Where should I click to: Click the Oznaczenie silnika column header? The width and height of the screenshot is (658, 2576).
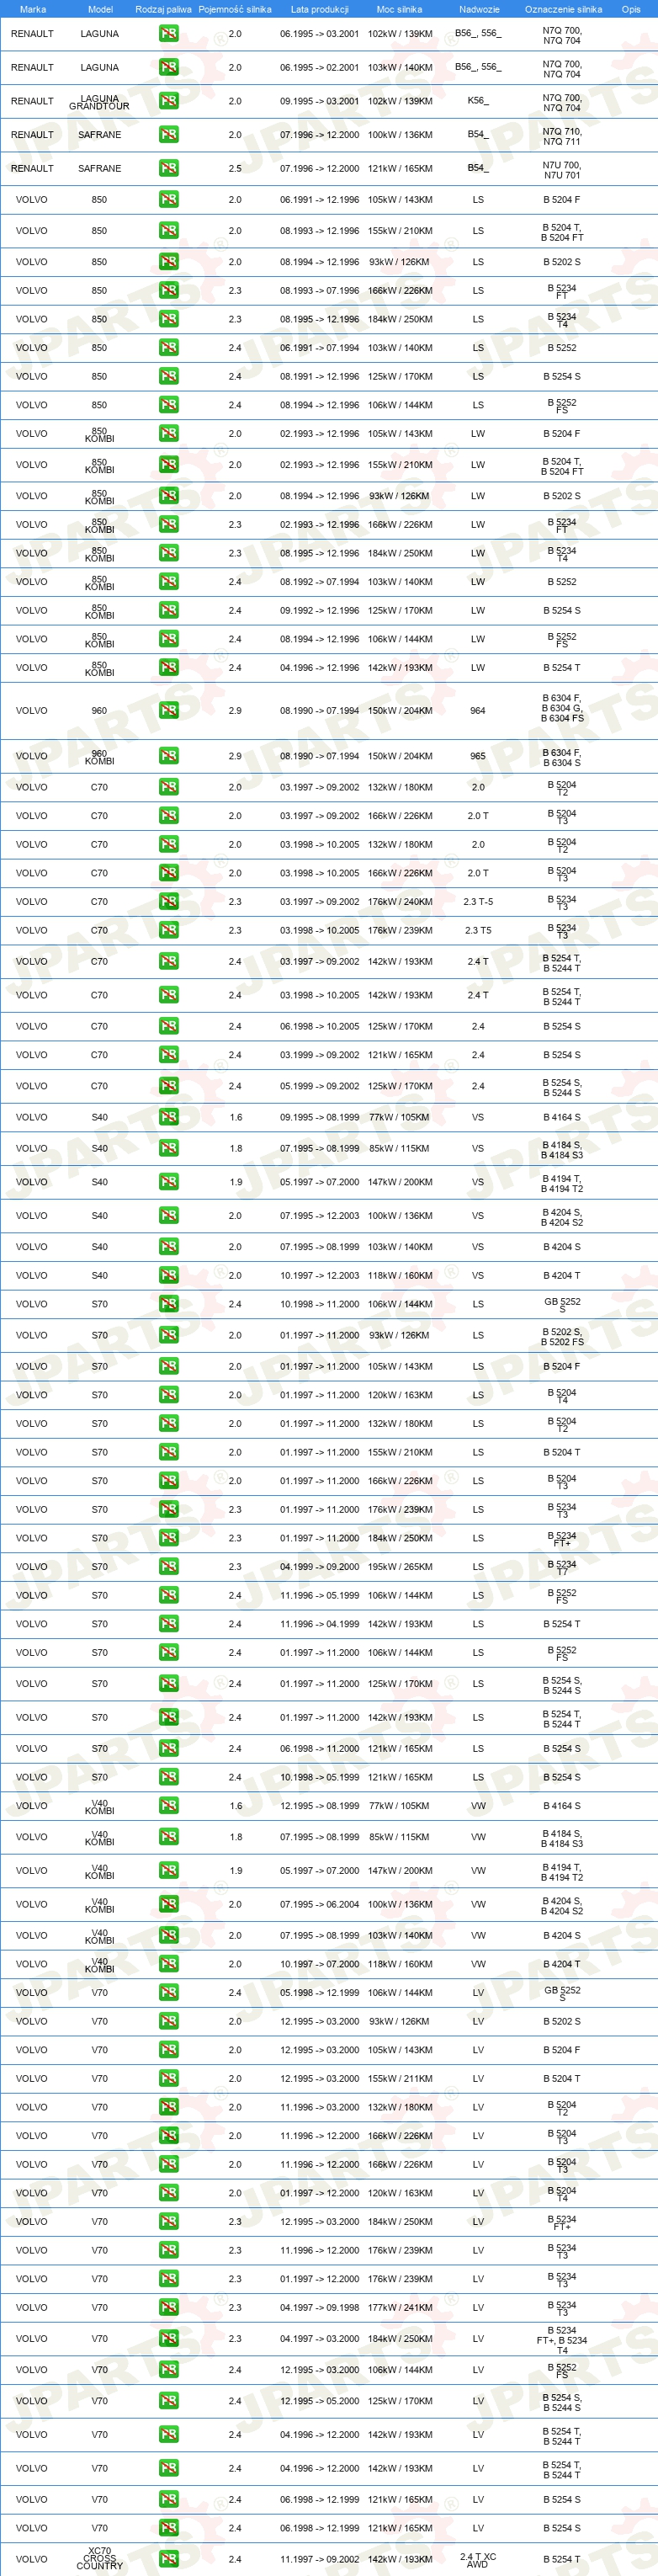click(x=563, y=9)
